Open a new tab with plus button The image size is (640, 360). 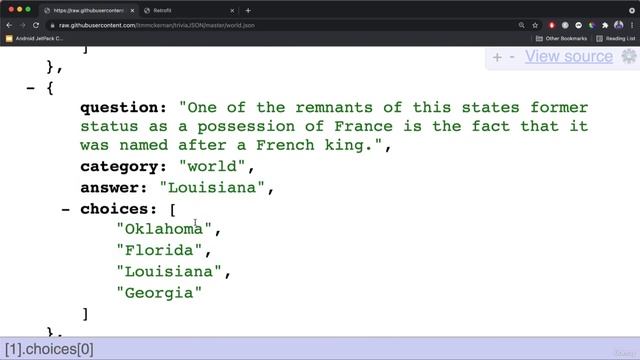coord(248,11)
